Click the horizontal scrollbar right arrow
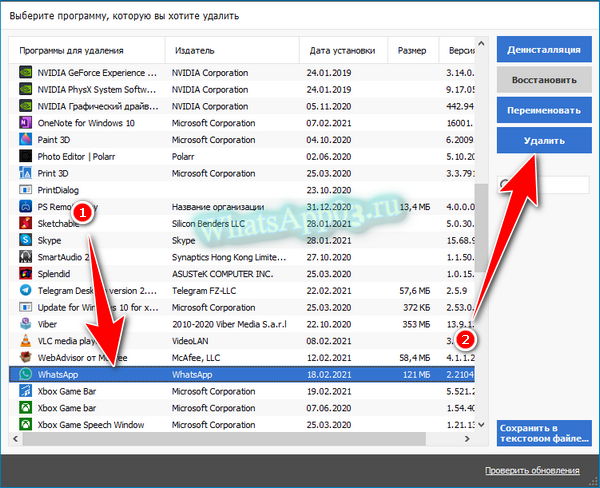Screen dimensions: 600x488 click(x=467, y=439)
